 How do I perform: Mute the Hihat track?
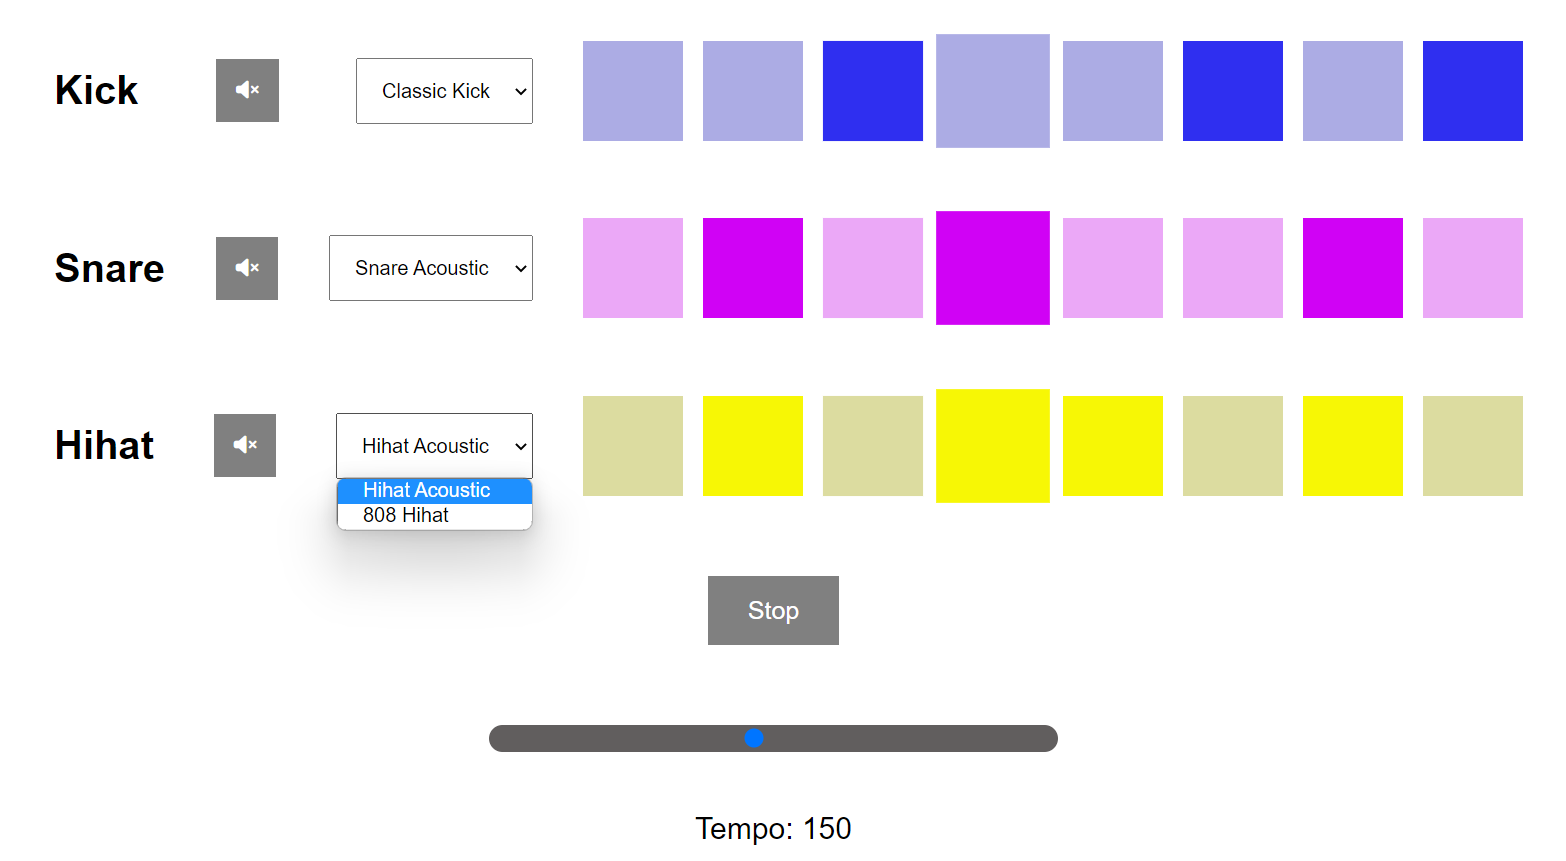point(245,445)
